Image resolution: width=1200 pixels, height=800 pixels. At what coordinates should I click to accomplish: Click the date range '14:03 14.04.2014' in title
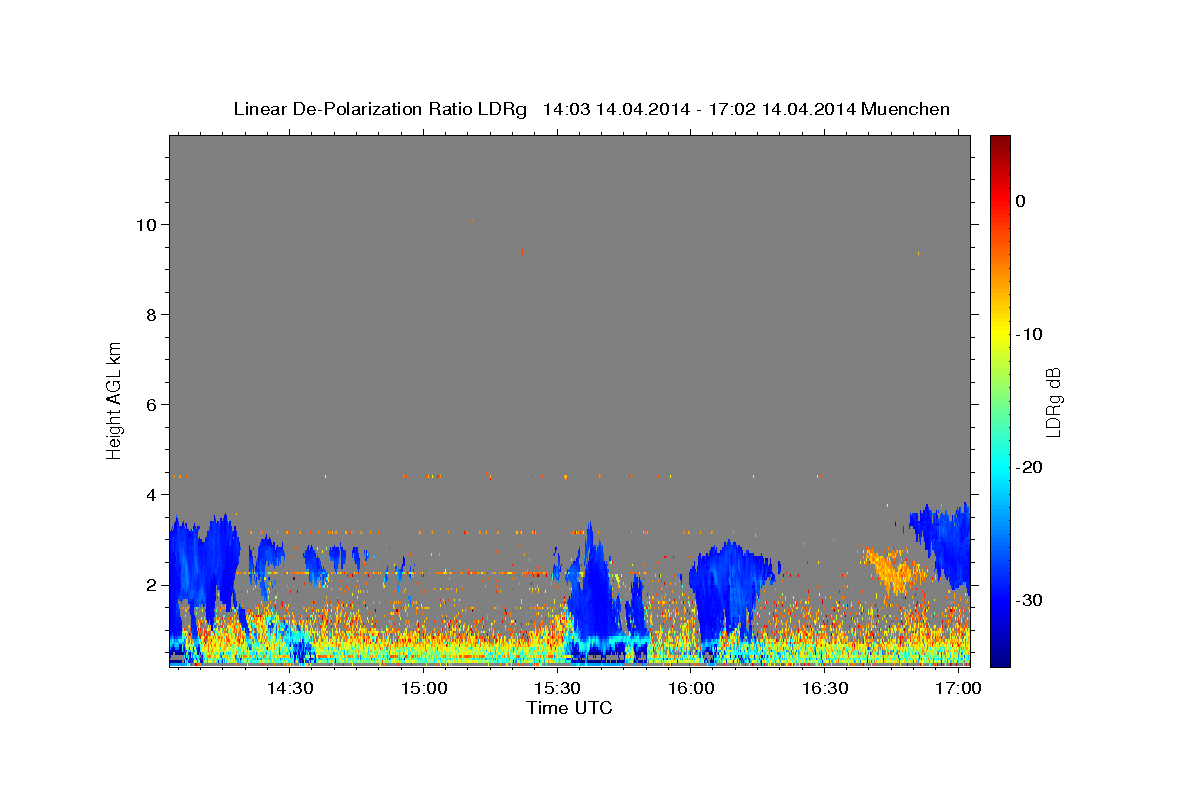pos(615,109)
